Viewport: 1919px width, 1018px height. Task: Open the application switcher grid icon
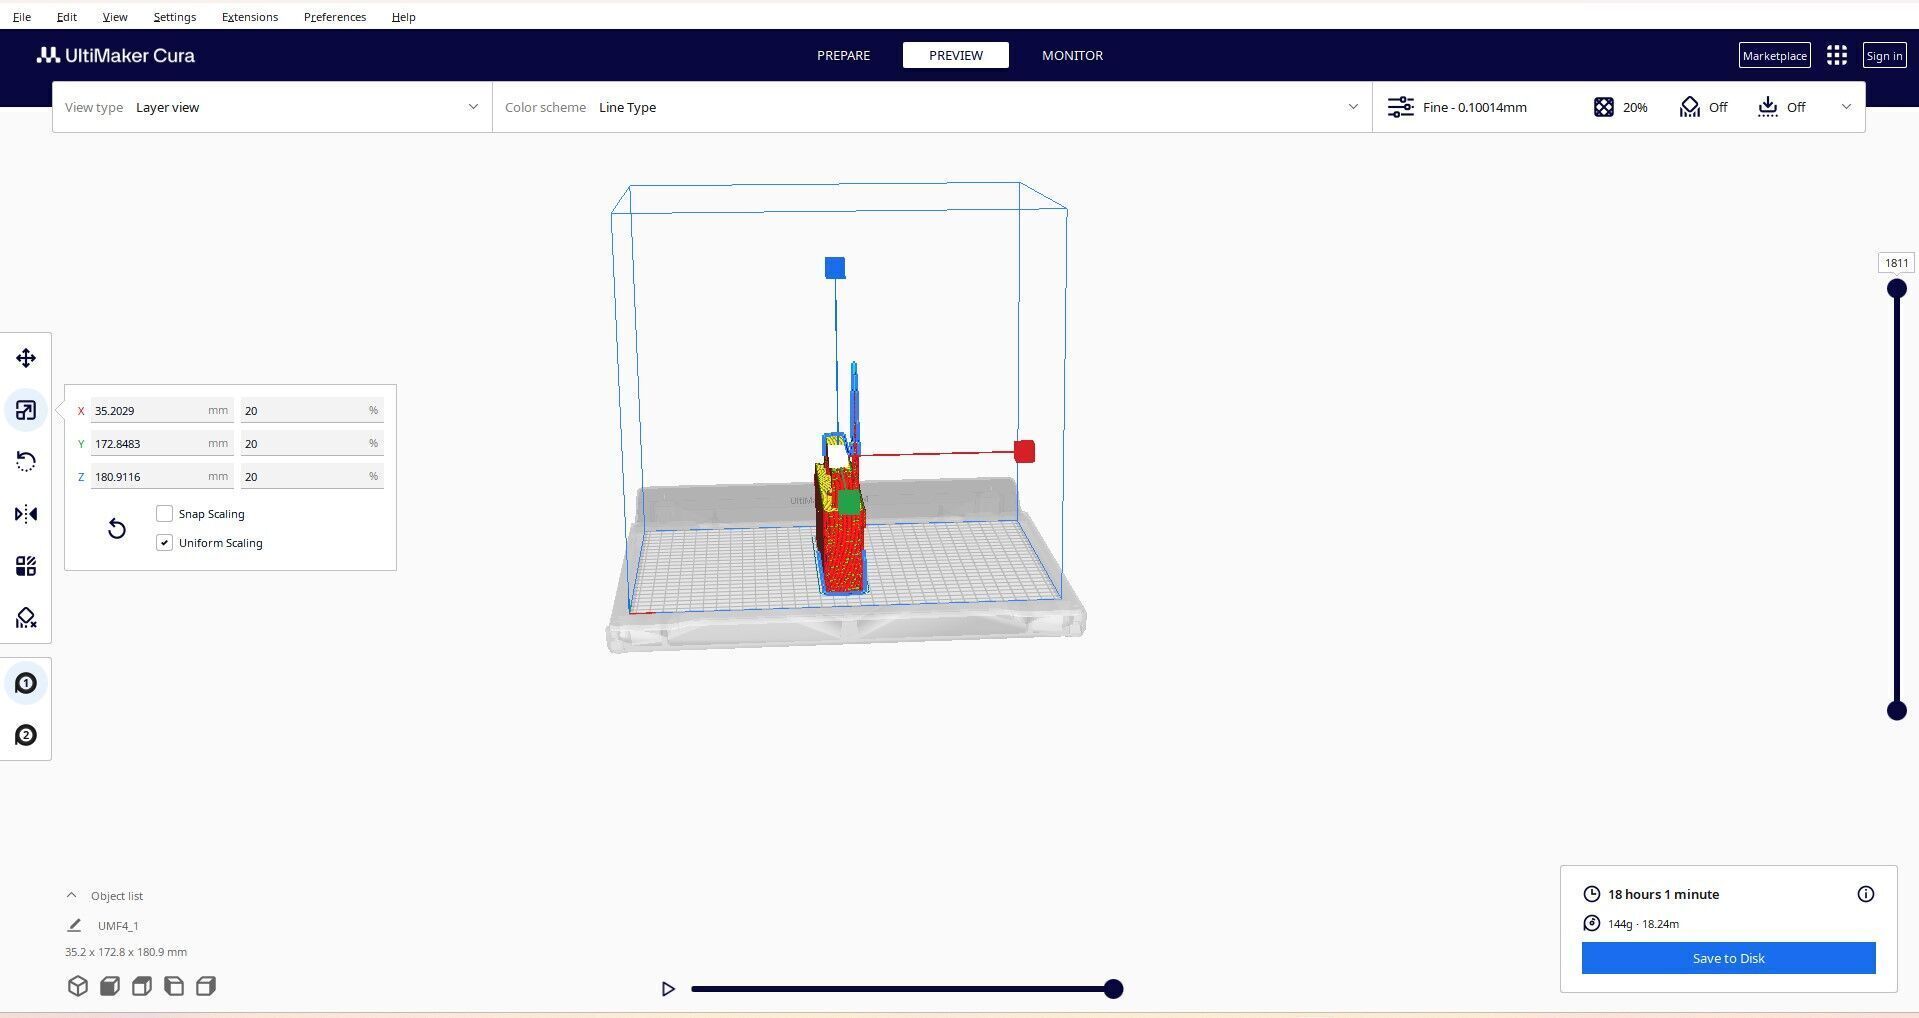pos(1836,55)
